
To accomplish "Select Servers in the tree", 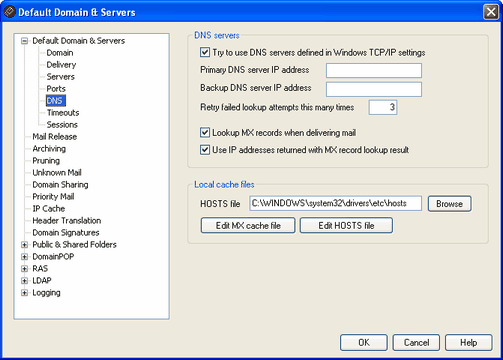I will pos(60,77).
